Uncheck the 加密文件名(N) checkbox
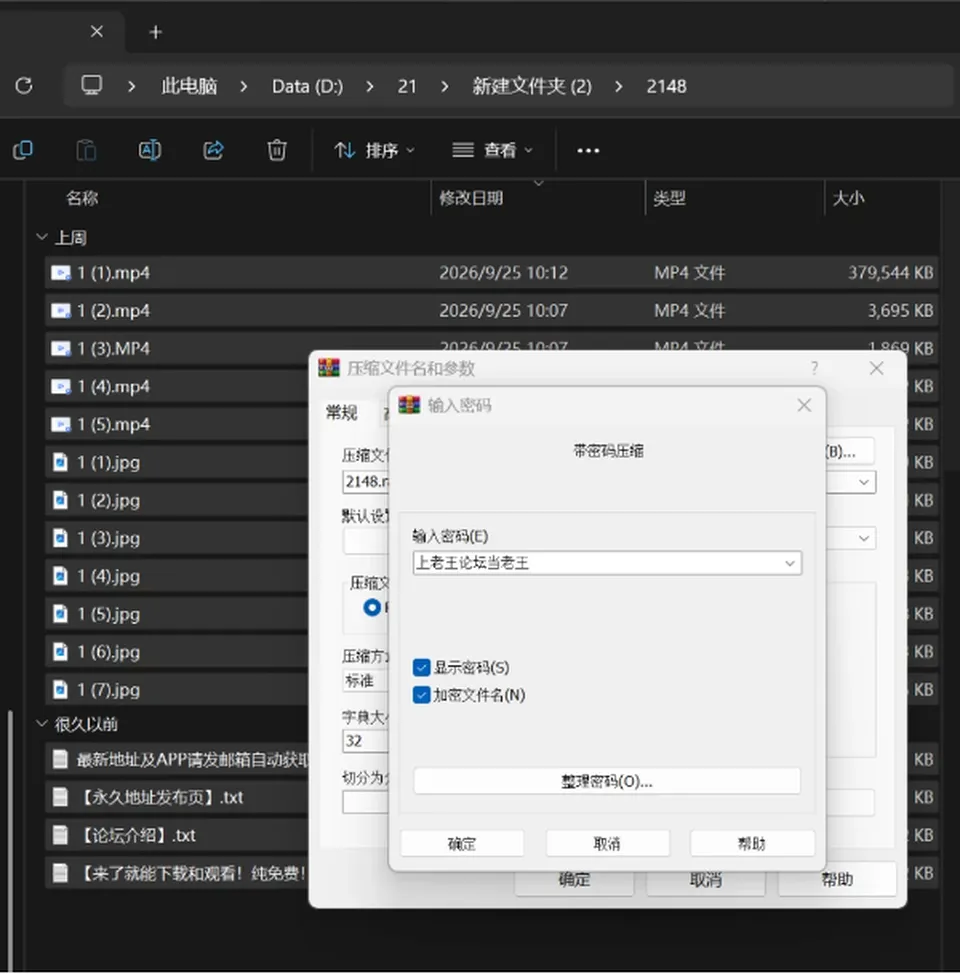Viewport: 960px width, 974px height. point(421,694)
